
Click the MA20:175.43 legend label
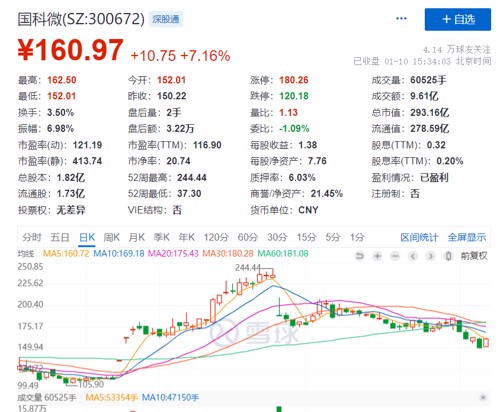(x=173, y=254)
